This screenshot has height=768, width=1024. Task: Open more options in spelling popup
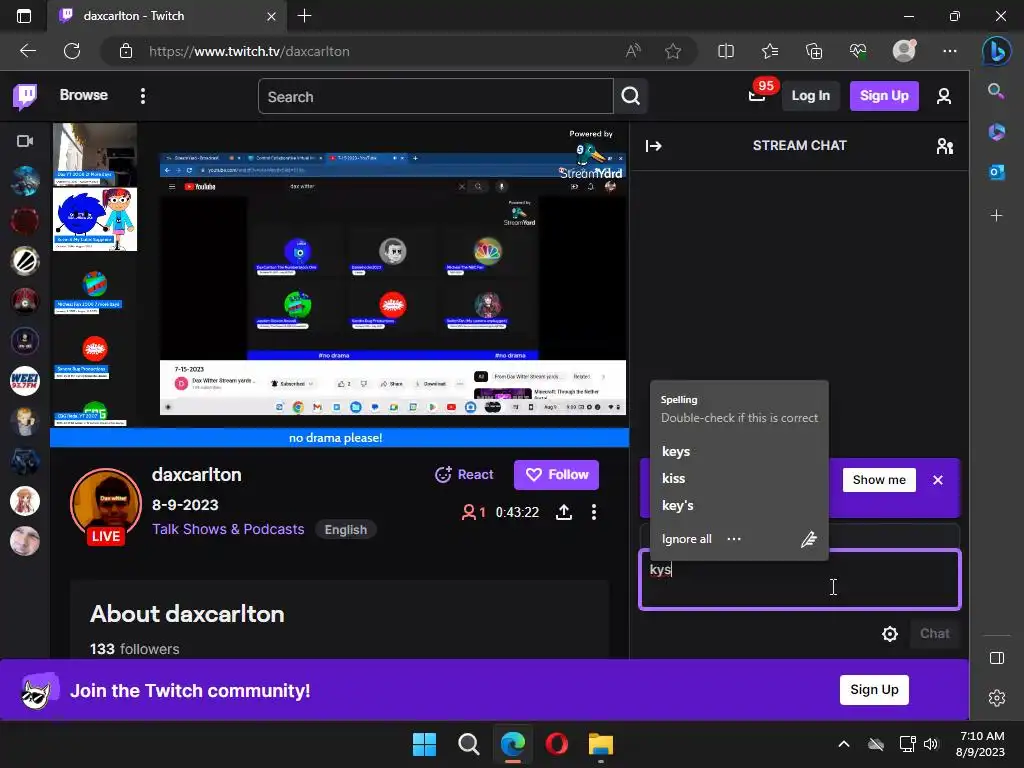[x=734, y=539]
